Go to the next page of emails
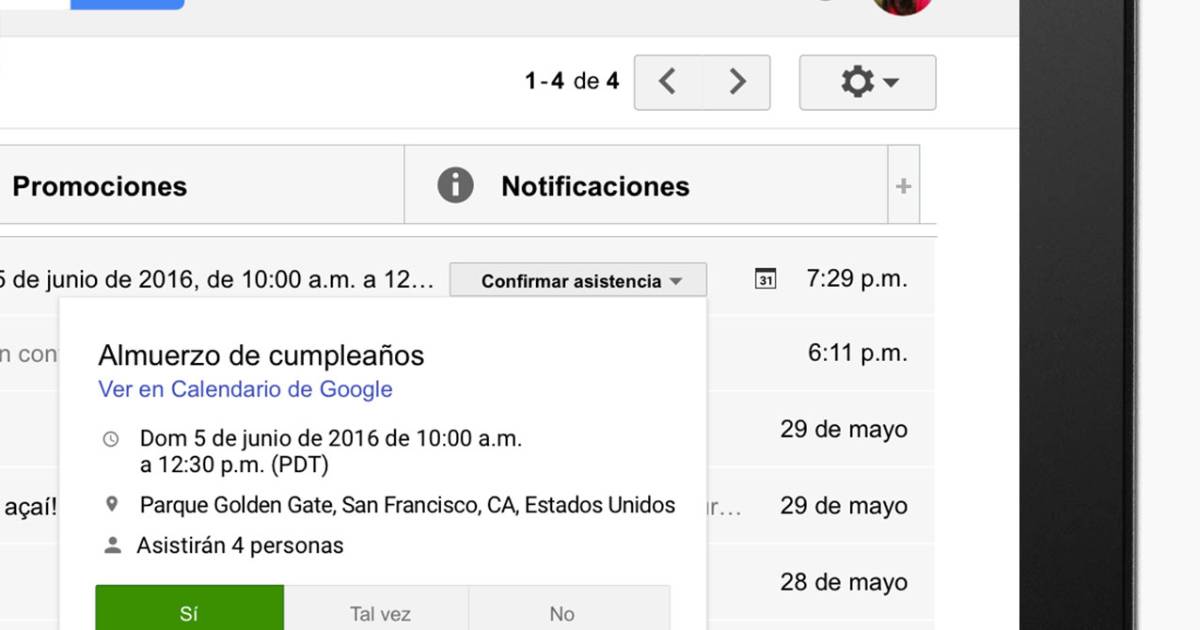 737,82
